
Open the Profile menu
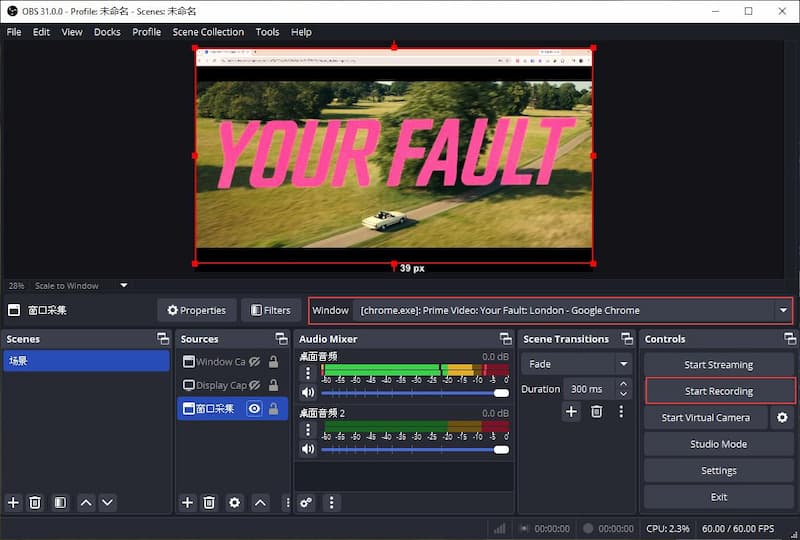146,32
